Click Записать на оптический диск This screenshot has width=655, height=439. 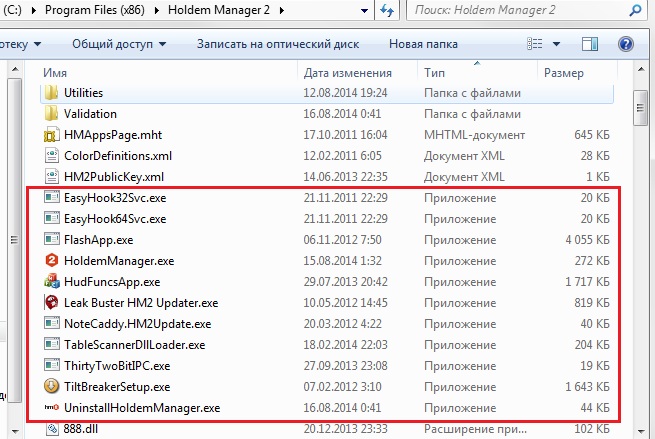click(x=278, y=44)
